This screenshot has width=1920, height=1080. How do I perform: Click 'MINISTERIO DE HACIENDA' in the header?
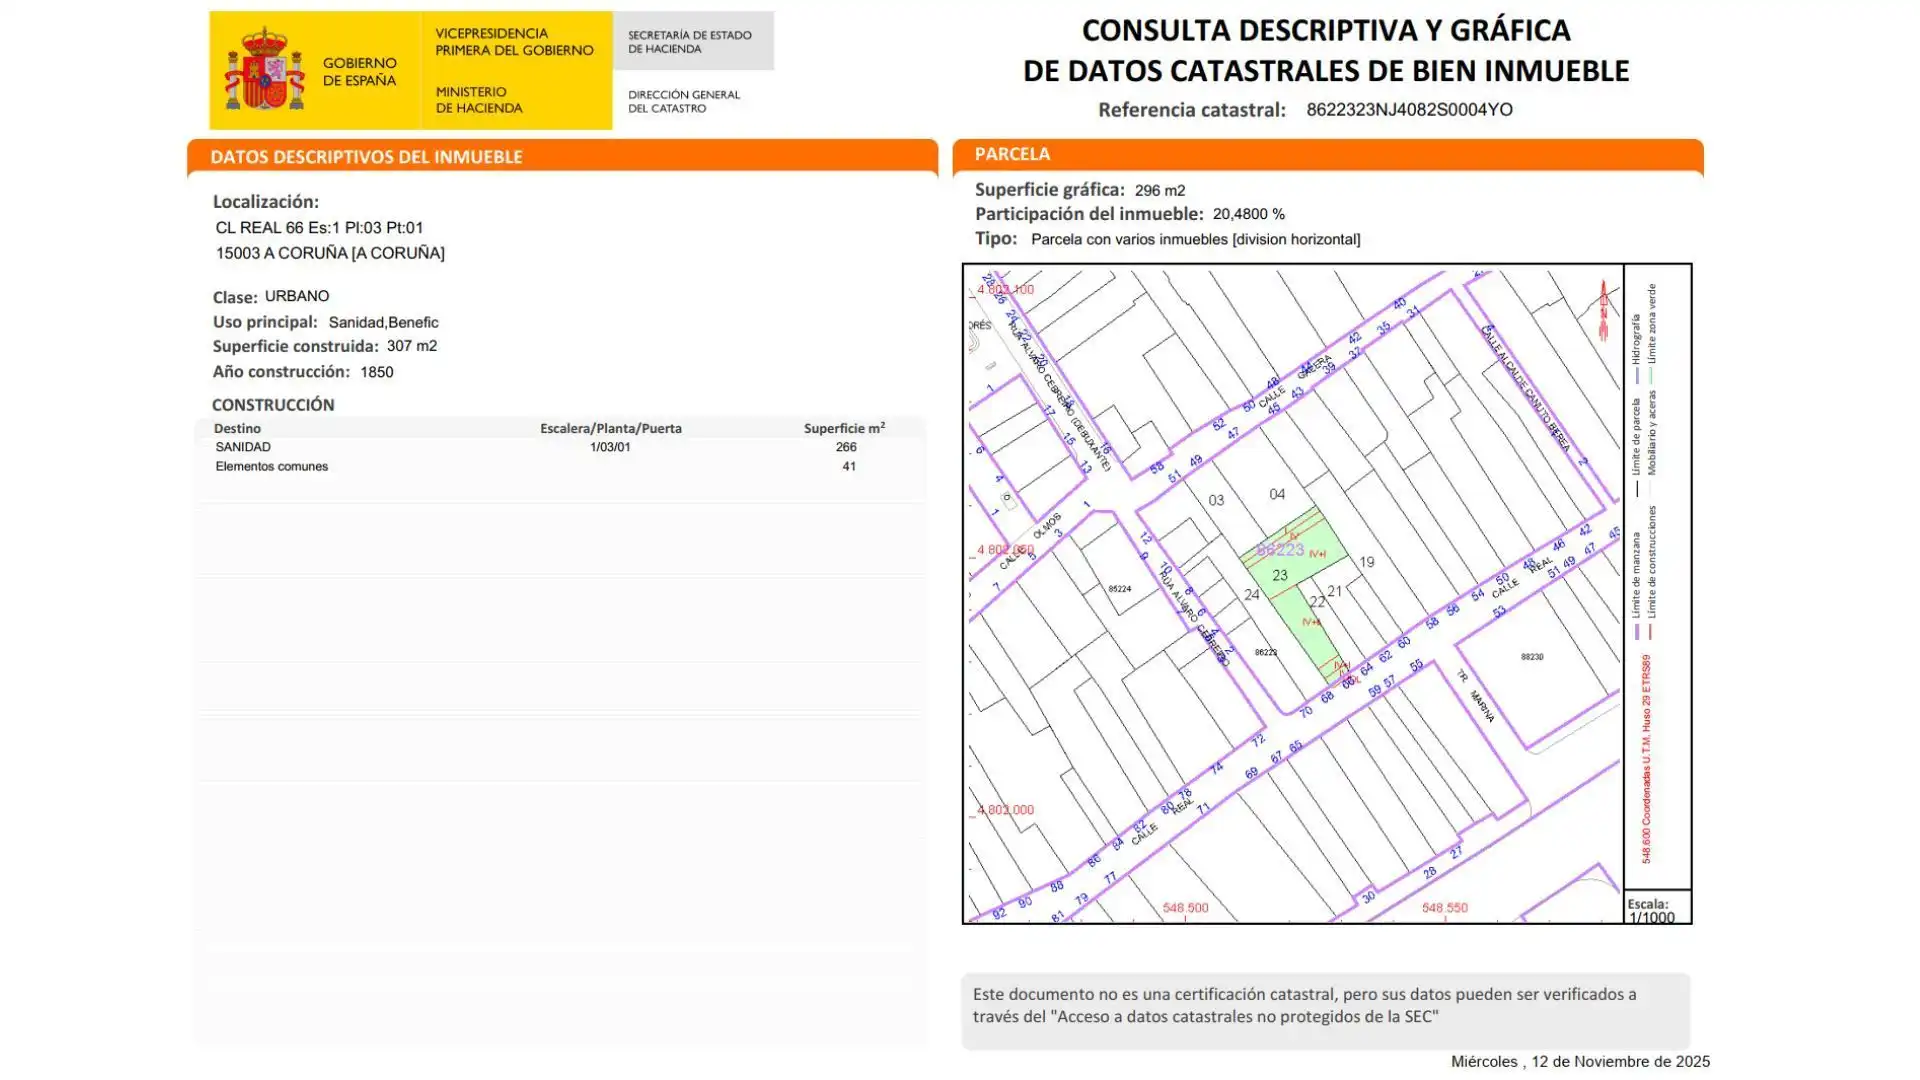(x=479, y=99)
